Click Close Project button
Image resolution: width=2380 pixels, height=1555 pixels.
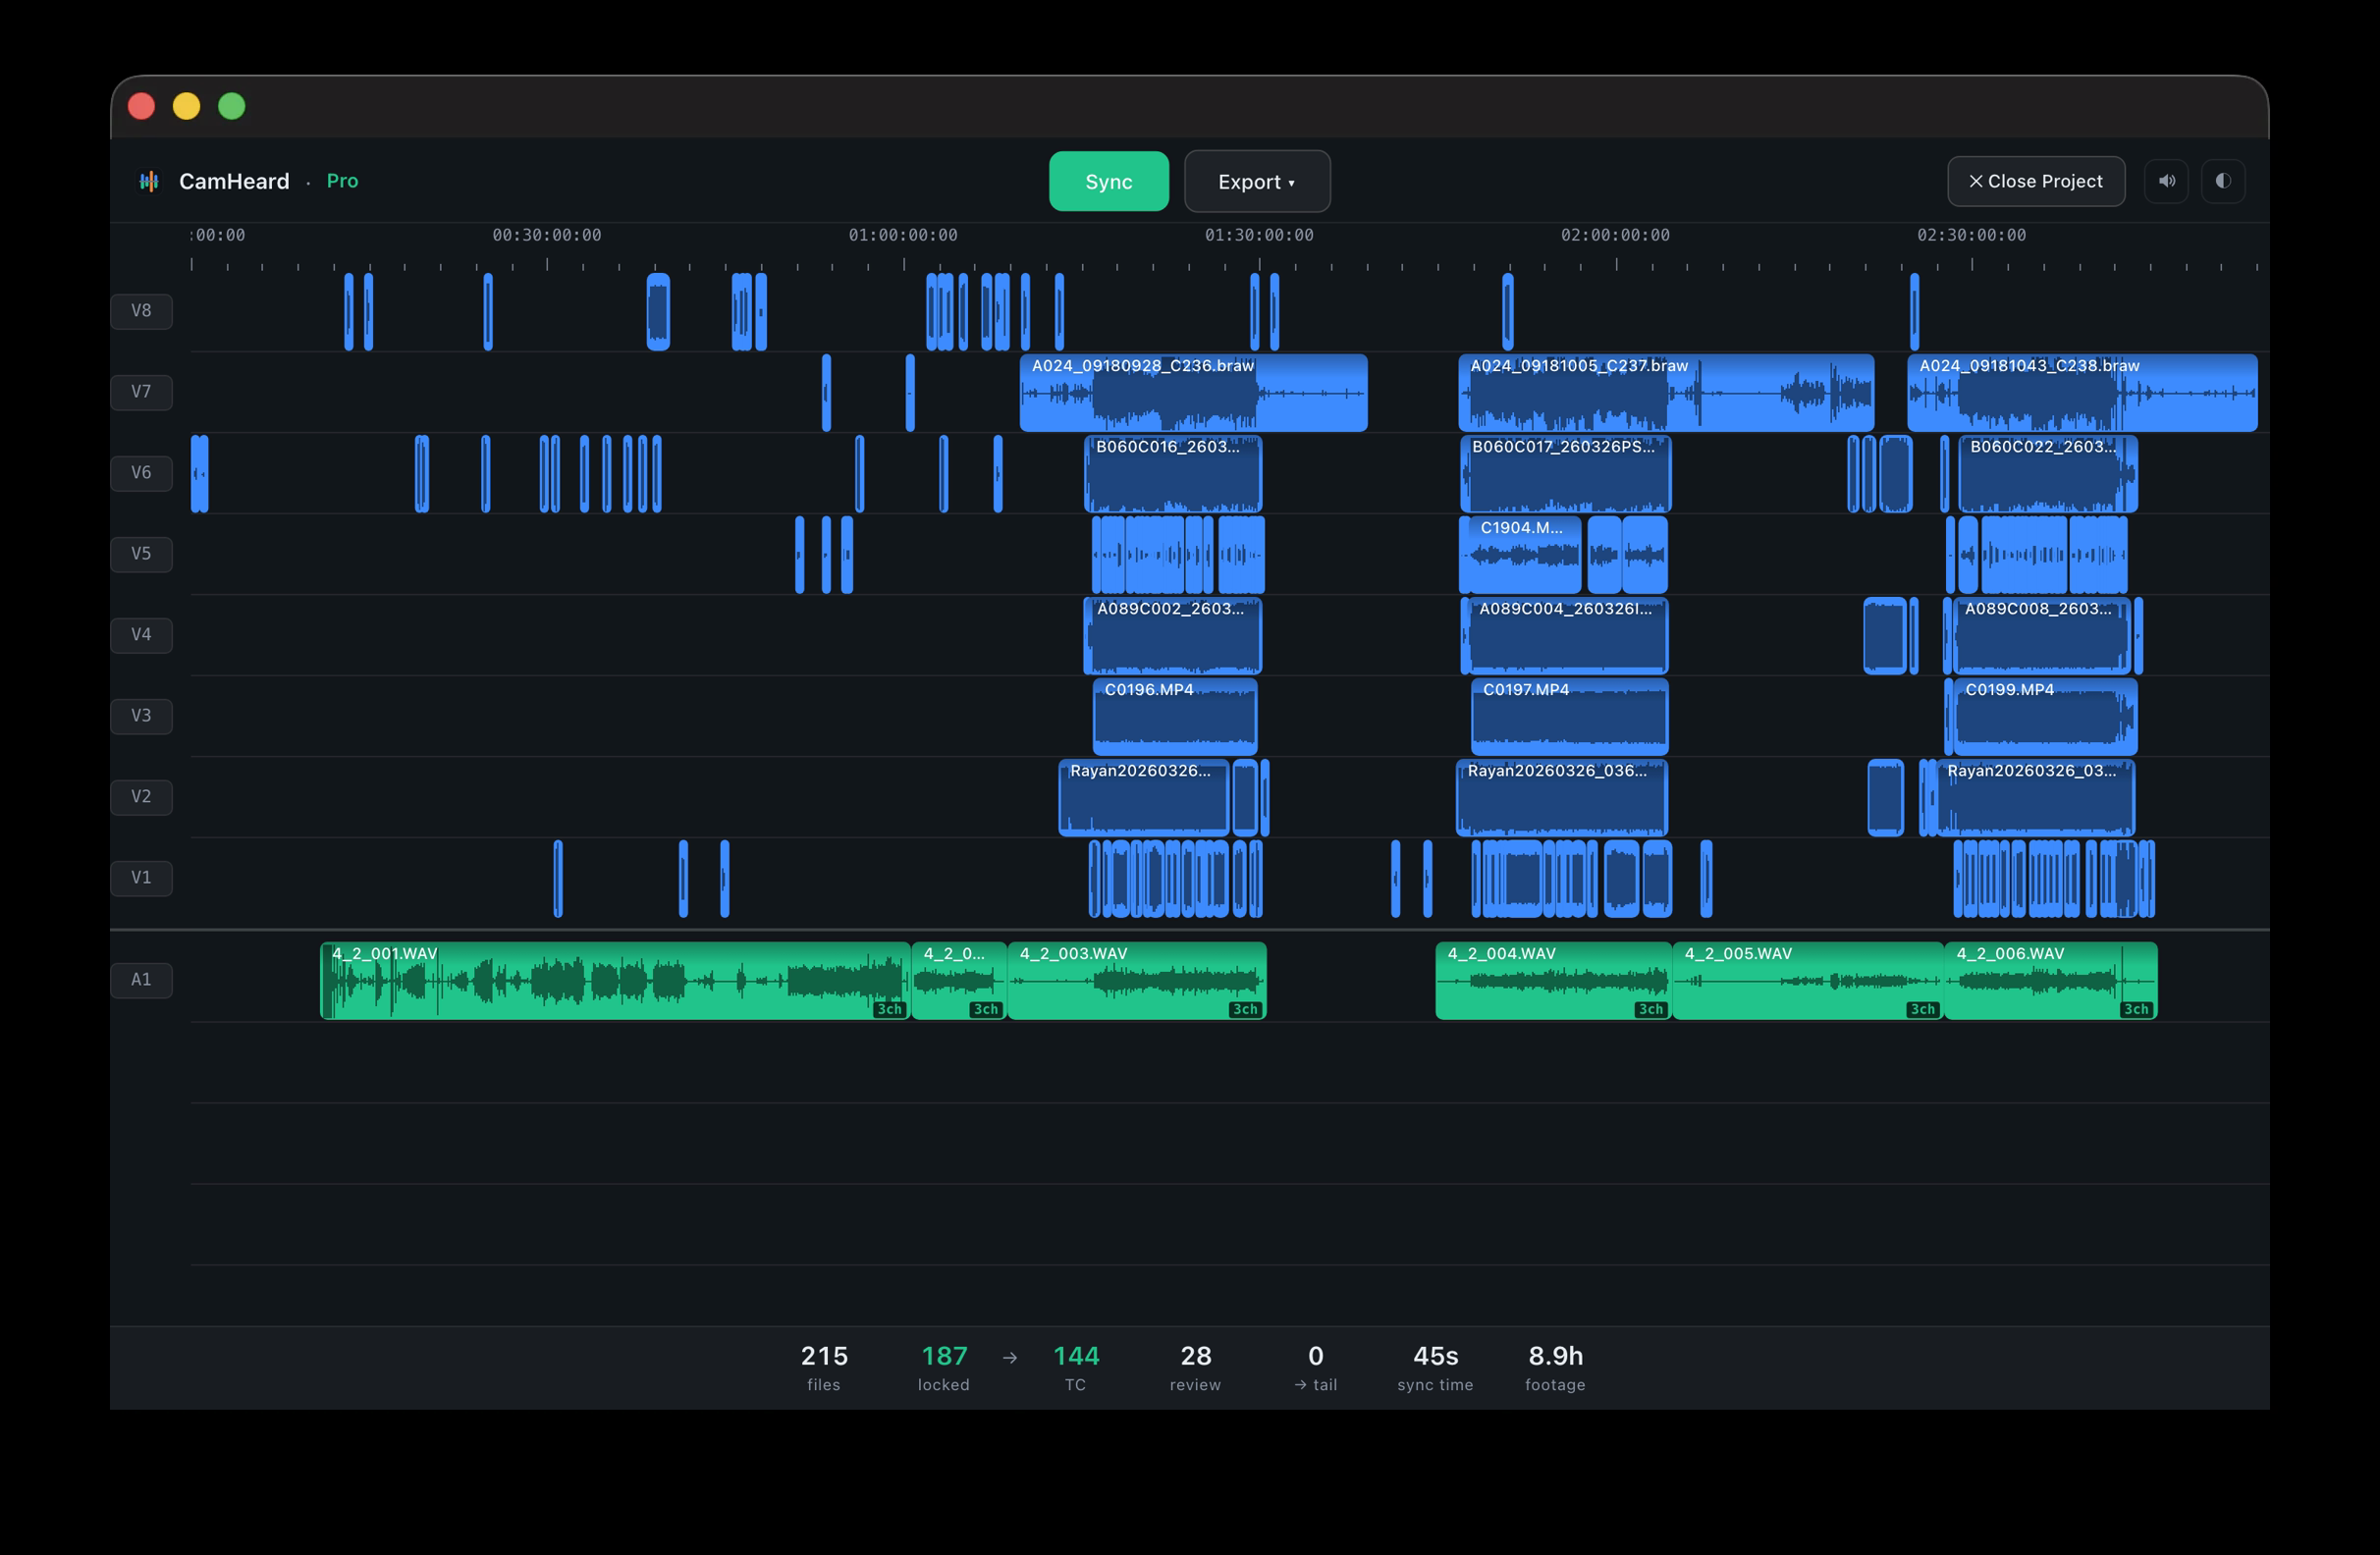tap(2036, 181)
